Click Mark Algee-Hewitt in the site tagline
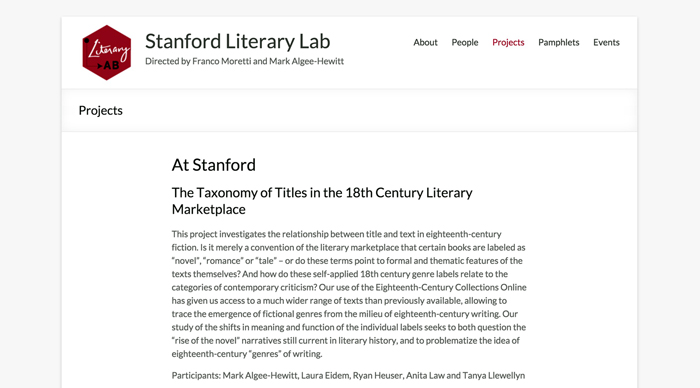700x388 pixels. [306, 61]
